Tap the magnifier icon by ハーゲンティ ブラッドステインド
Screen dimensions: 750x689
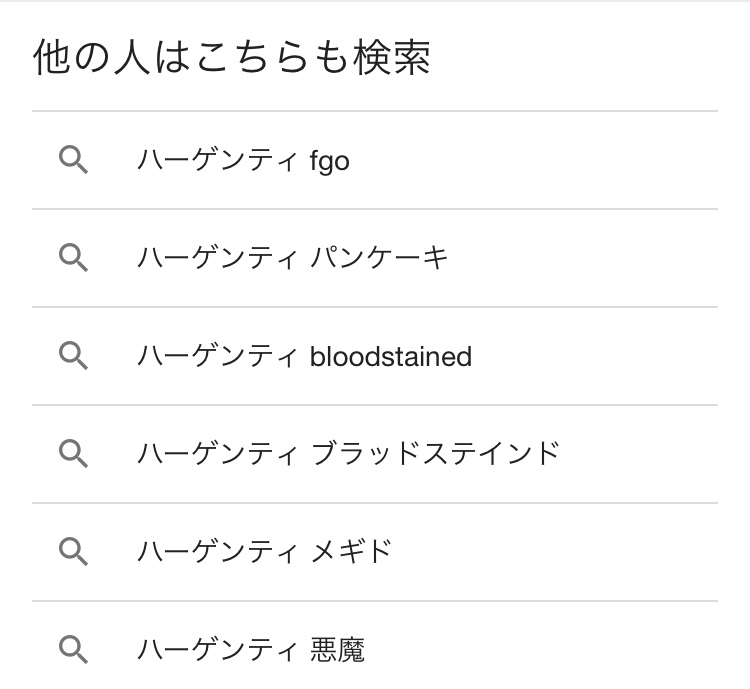tap(74, 454)
